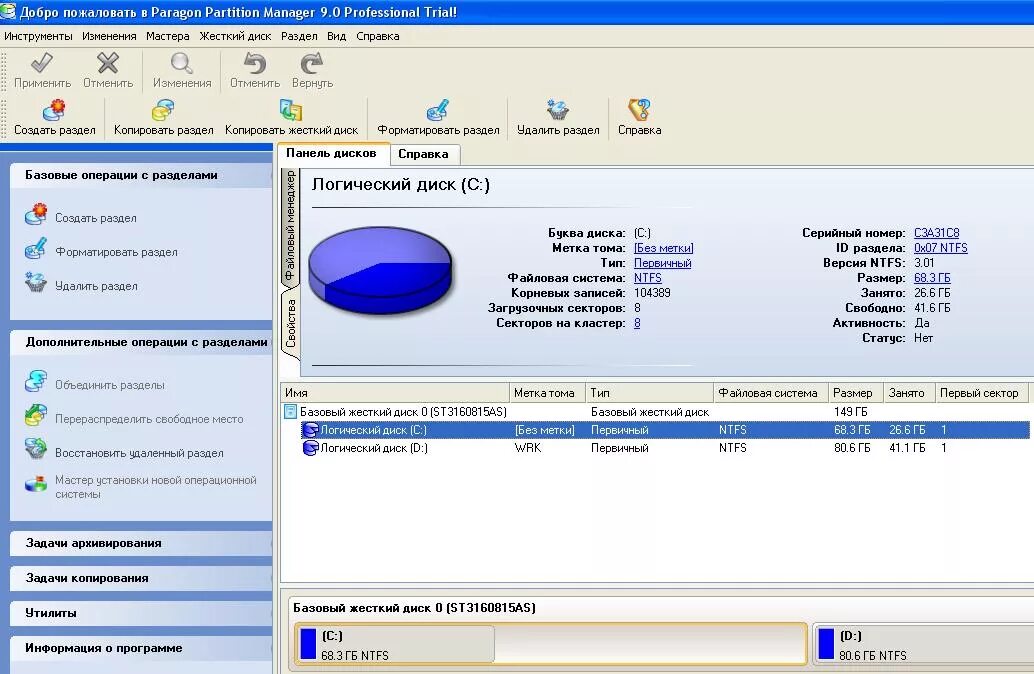
Task: Collapse Базовые операции с разделами section
Action: coord(140,175)
